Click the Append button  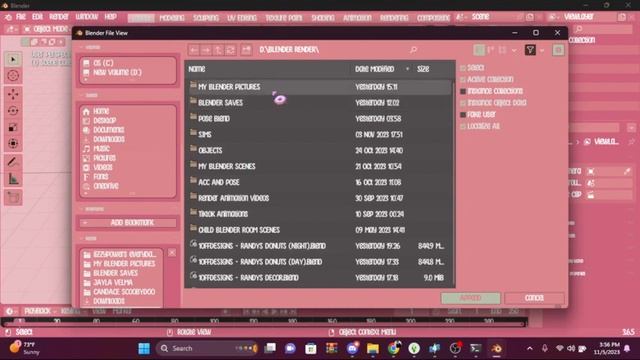471,298
